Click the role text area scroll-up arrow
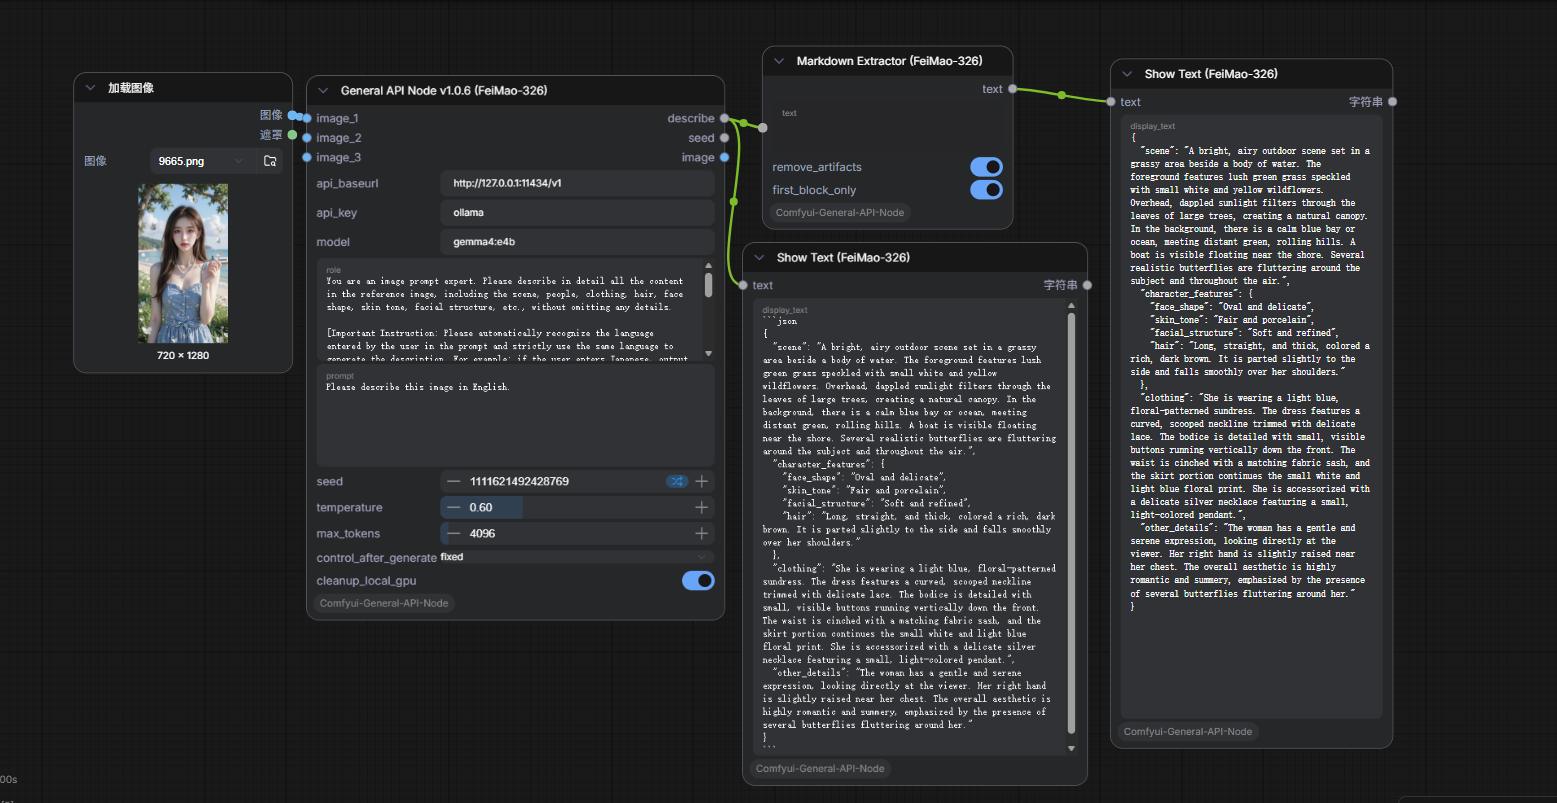 709,267
